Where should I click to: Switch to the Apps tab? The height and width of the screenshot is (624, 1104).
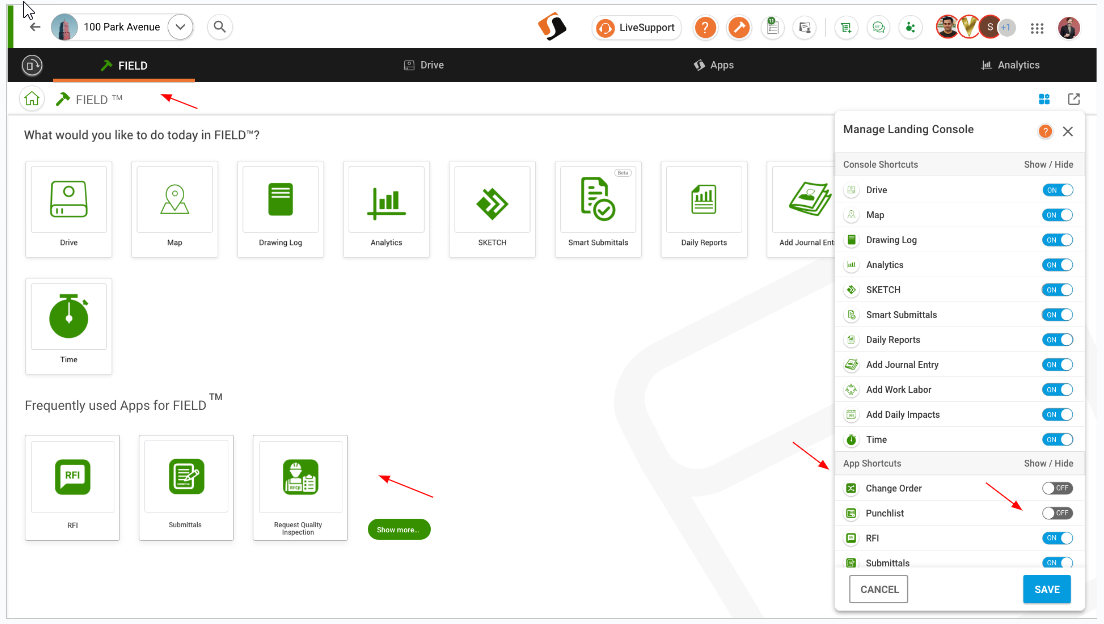[714, 65]
